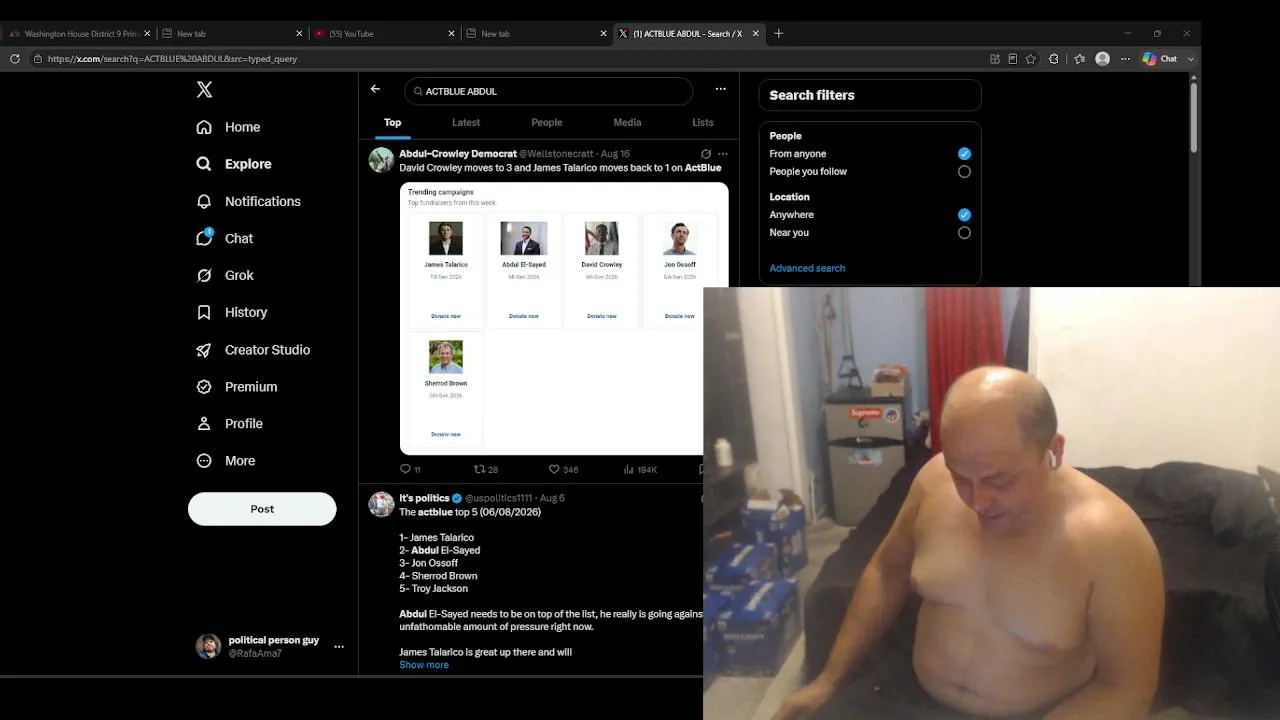Reload the page in the browser

(x=14, y=59)
